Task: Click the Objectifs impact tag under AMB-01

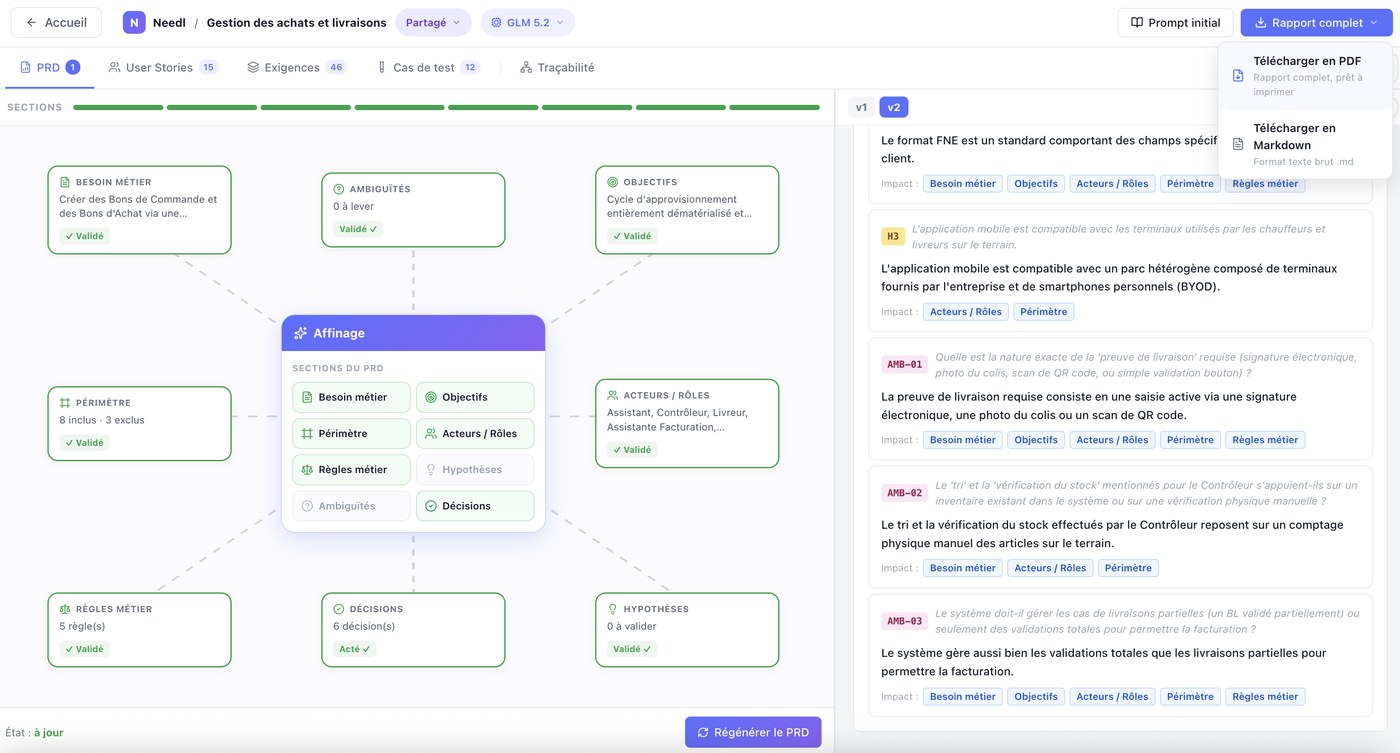Action: pos(1036,440)
